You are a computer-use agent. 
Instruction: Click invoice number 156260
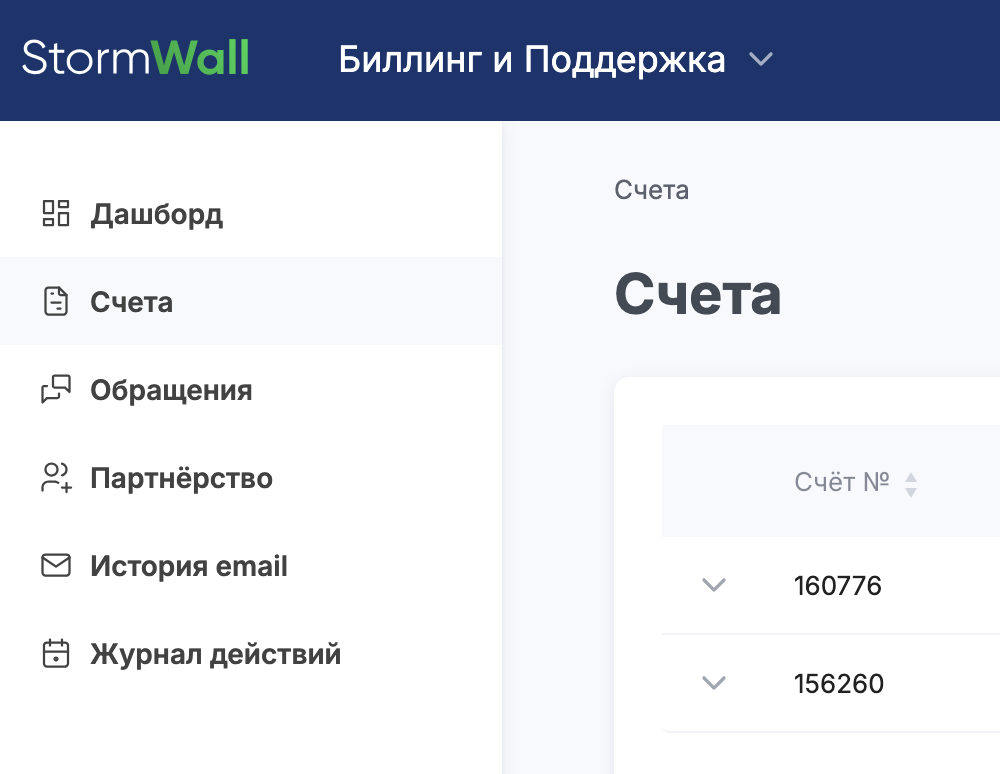pyautogui.click(x=839, y=683)
